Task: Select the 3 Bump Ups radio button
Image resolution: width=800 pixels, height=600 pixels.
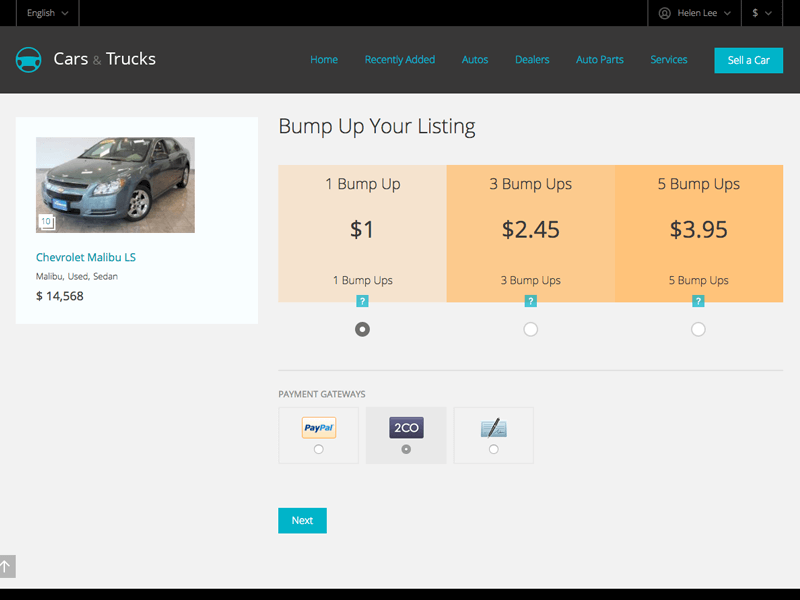Action: point(531,329)
